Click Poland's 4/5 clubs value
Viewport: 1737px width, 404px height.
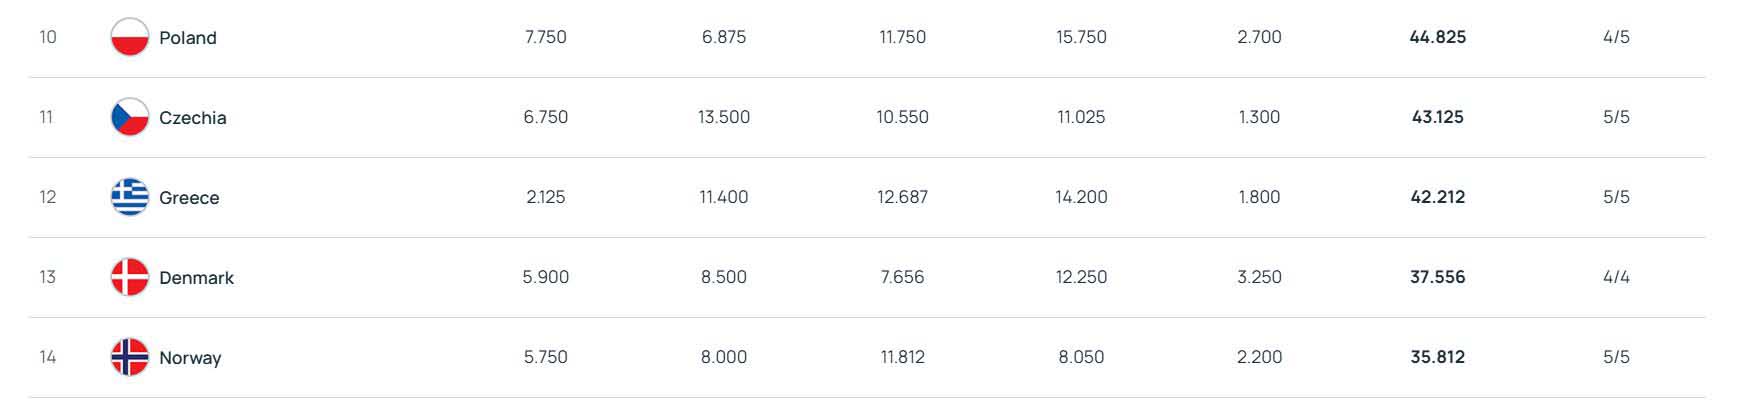click(x=1616, y=37)
